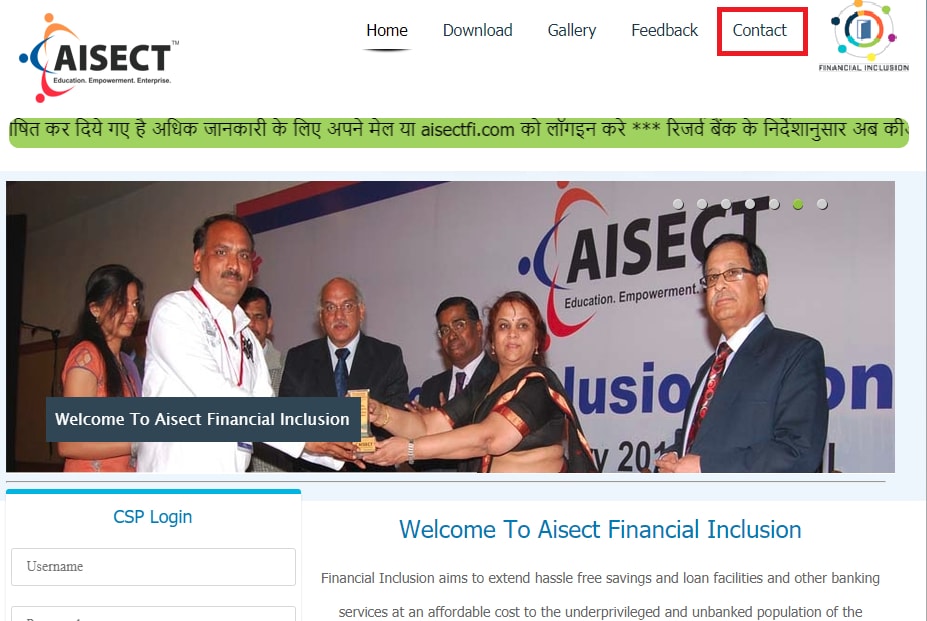
Task: Select the last slideshow pagination dot
Action: coord(822,204)
